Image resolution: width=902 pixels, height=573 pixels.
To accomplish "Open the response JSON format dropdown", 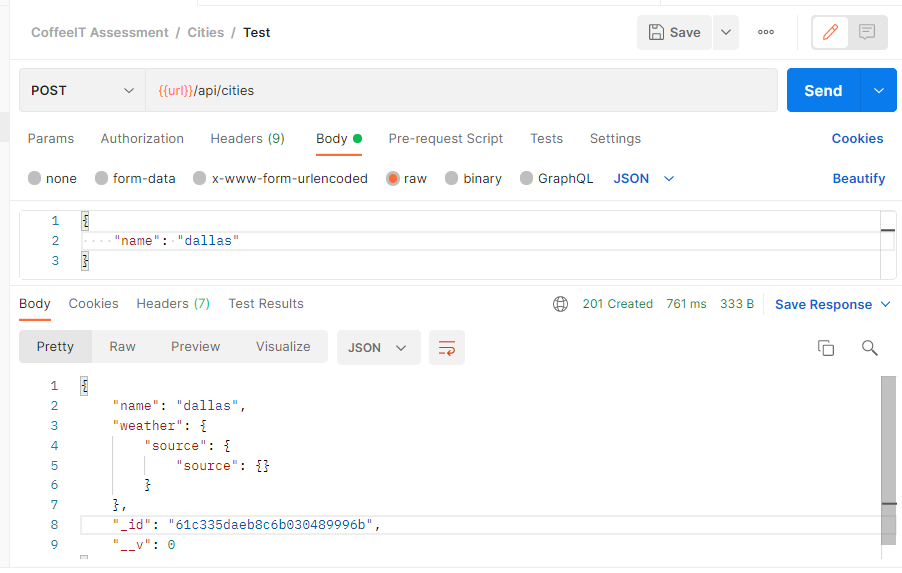I will click(x=379, y=347).
